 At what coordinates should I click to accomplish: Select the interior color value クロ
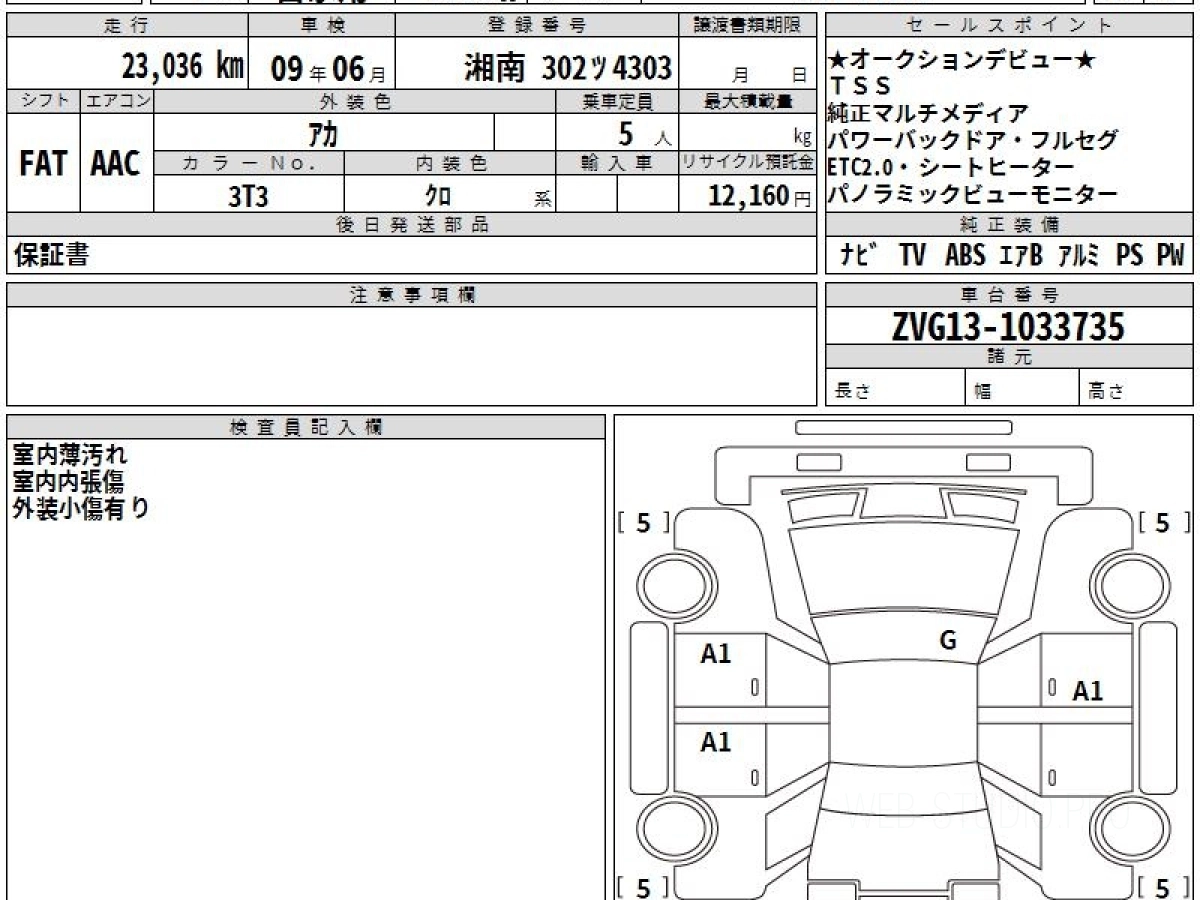(438, 196)
